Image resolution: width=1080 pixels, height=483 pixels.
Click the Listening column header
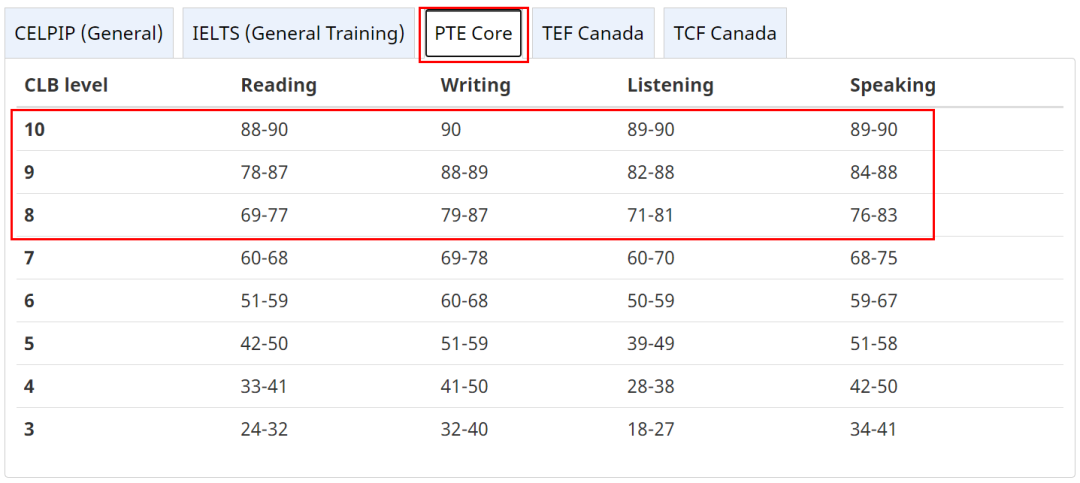point(670,85)
